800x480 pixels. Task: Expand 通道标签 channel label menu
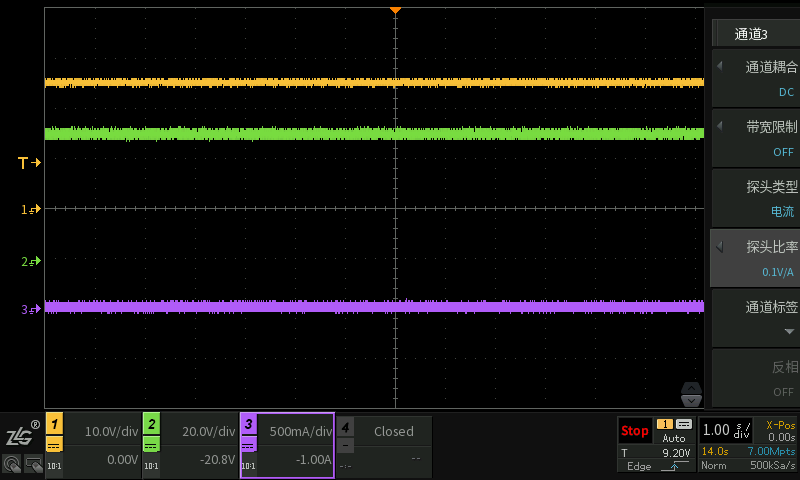(756, 319)
